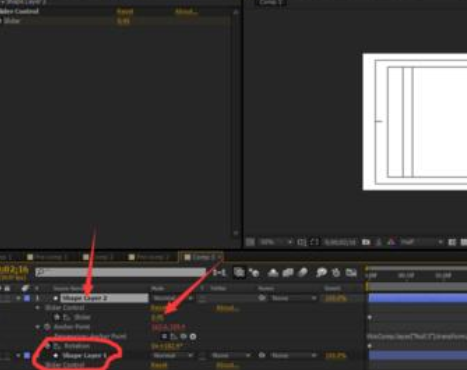Open the composition mini-flowchart icon
The image size is (467, 370).
click(x=219, y=273)
